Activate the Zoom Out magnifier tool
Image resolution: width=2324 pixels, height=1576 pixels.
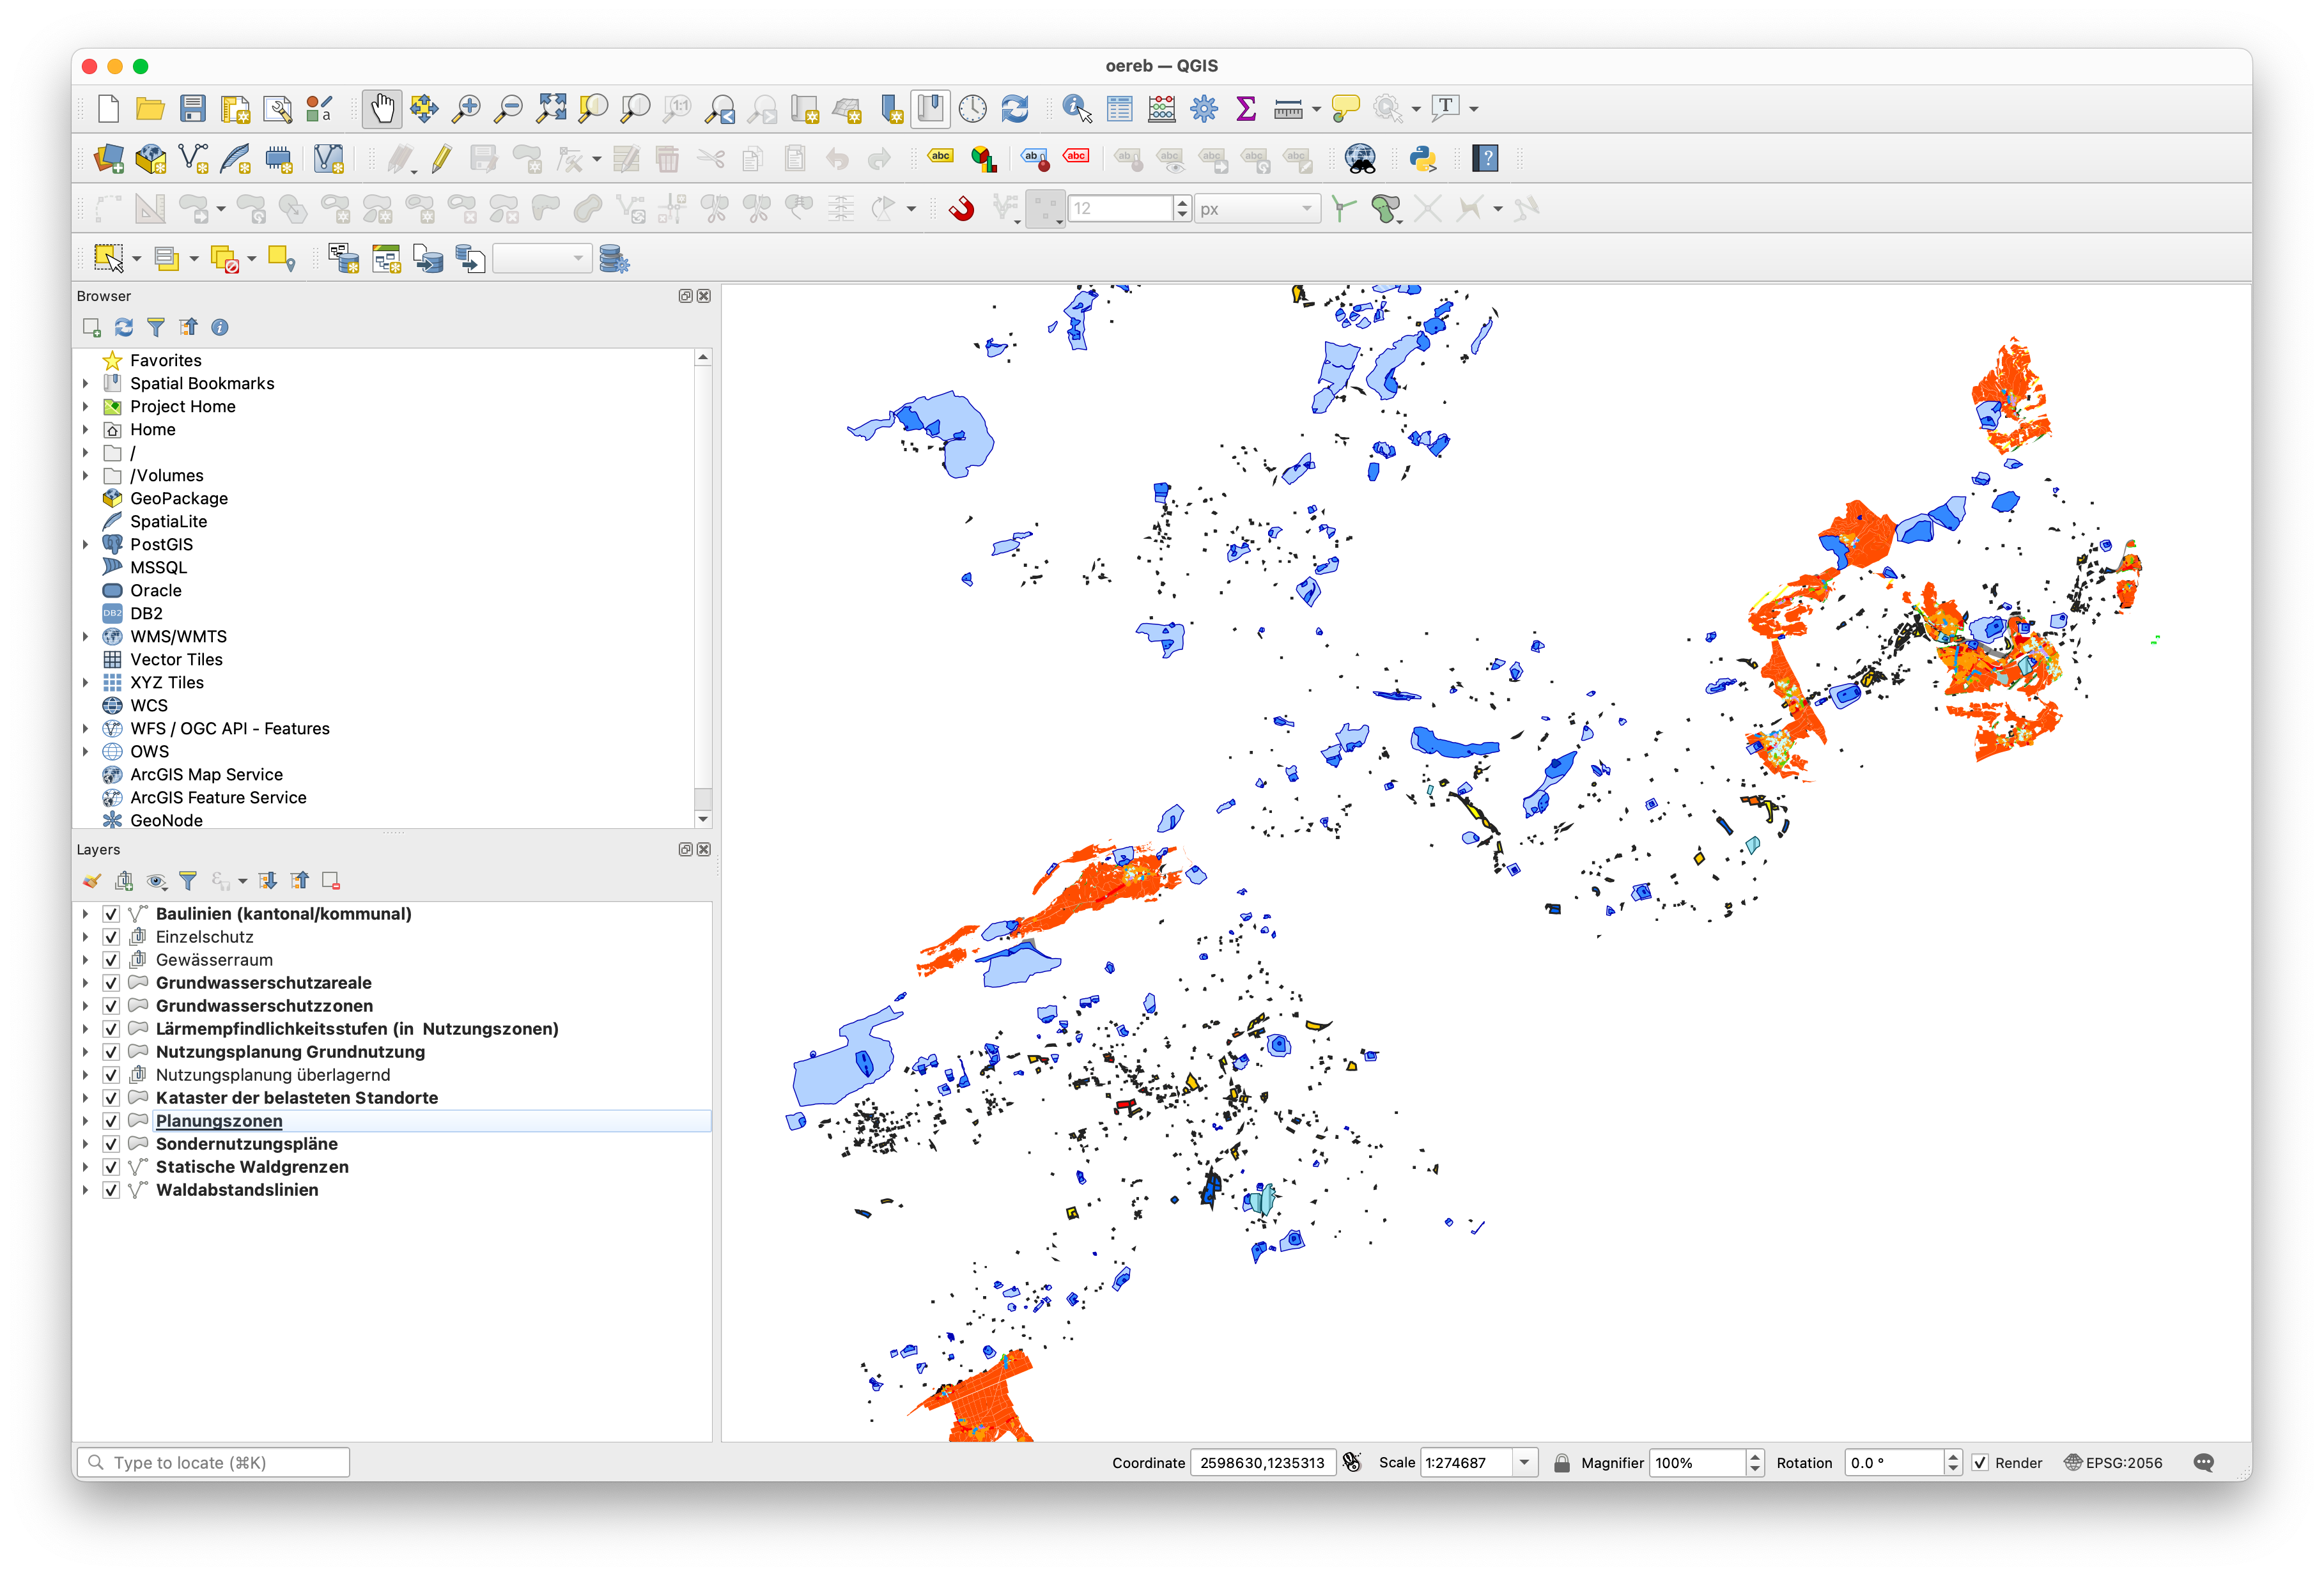point(508,108)
